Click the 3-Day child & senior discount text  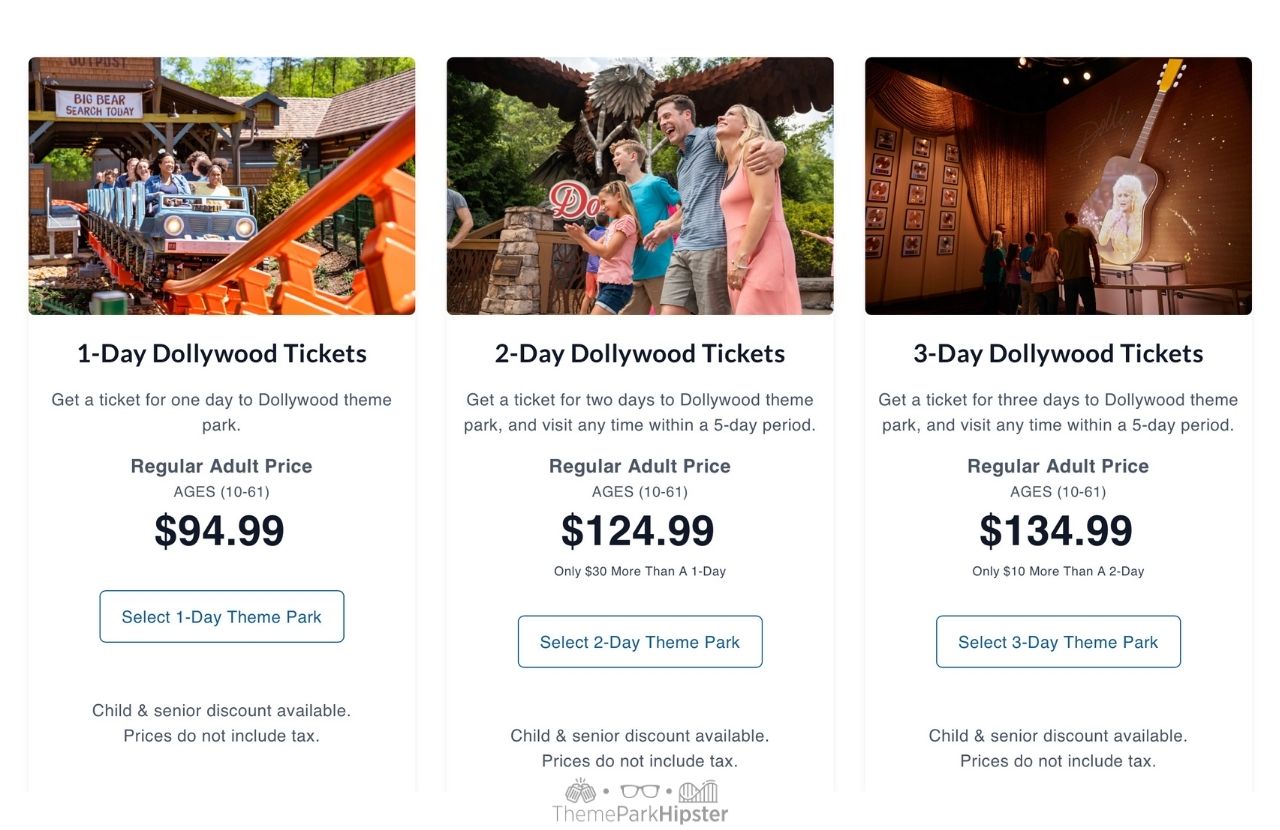pos(1058,736)
